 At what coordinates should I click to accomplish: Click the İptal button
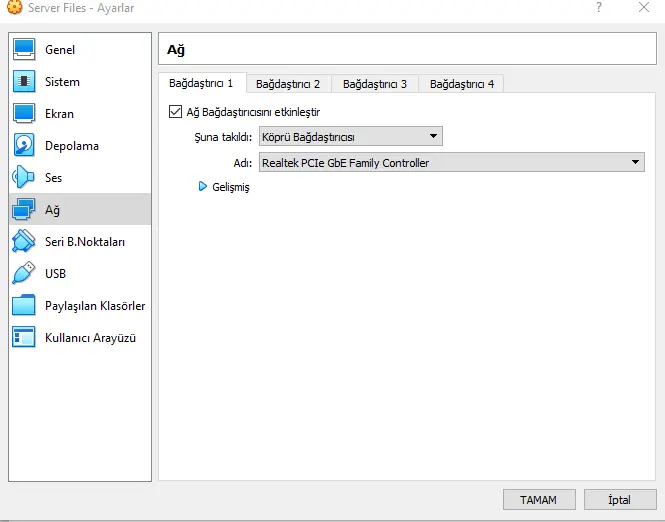pos(619,499)
